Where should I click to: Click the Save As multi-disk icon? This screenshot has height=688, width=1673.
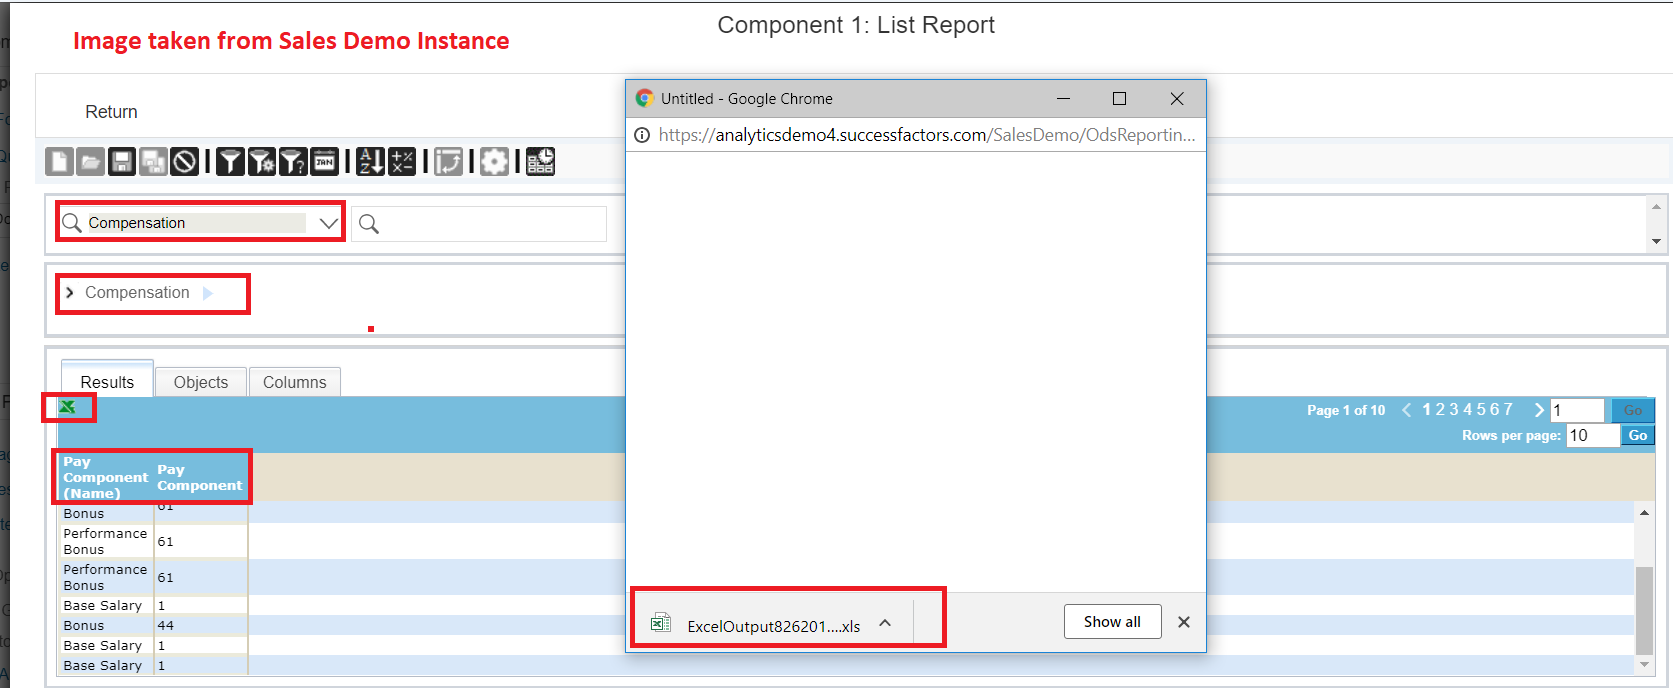tap(153, 161)
